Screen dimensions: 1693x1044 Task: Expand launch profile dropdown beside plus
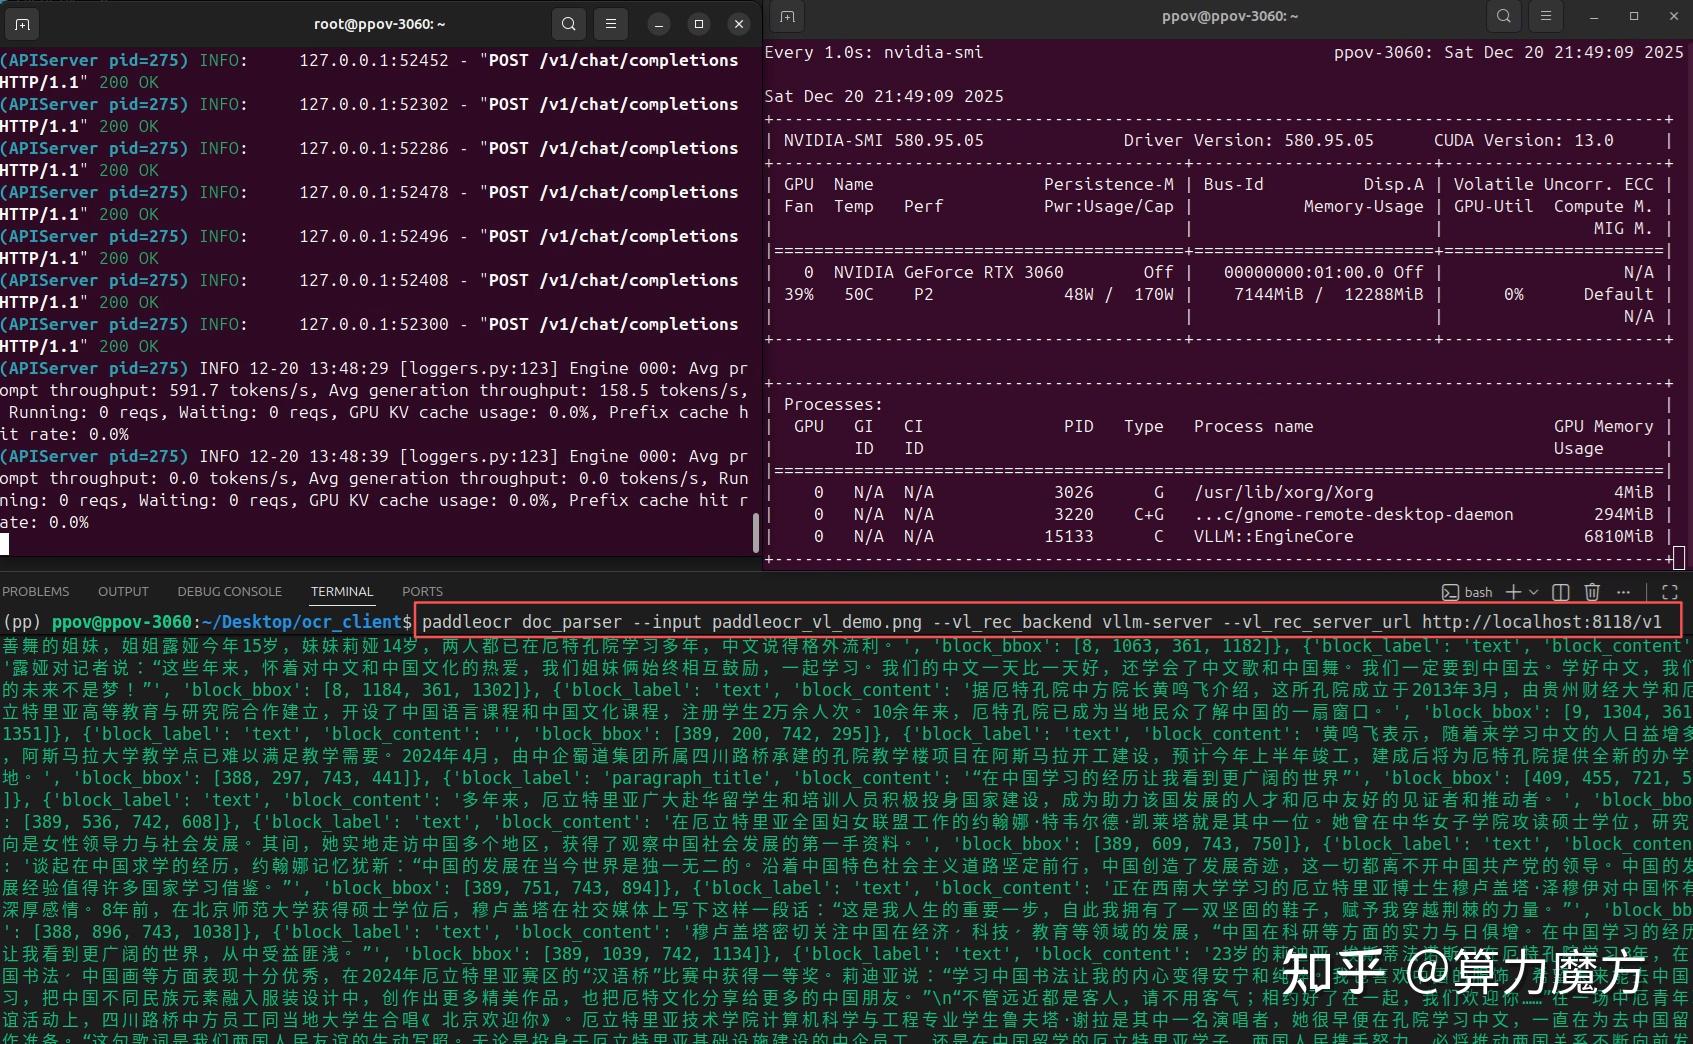click(1533, 592)
